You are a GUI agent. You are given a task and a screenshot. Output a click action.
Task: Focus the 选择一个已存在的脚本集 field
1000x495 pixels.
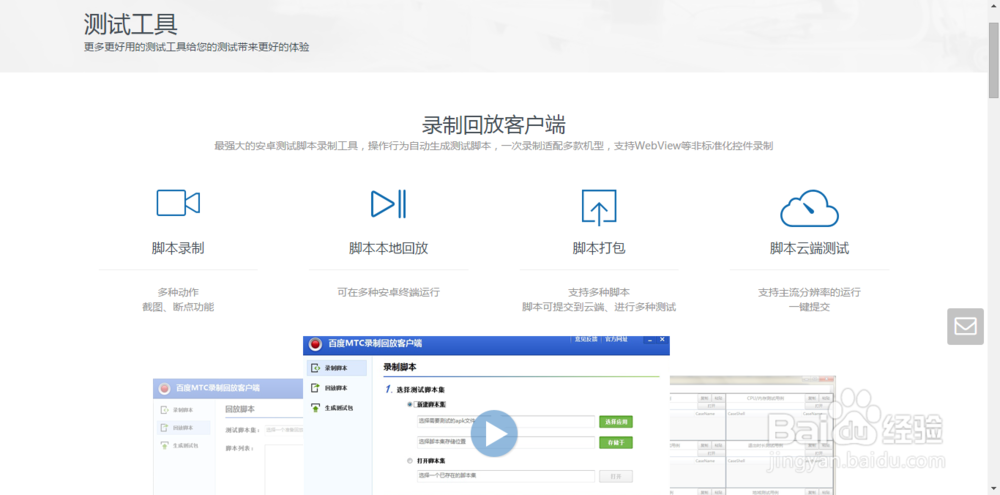pyautogui.click(x=506, y=477)
